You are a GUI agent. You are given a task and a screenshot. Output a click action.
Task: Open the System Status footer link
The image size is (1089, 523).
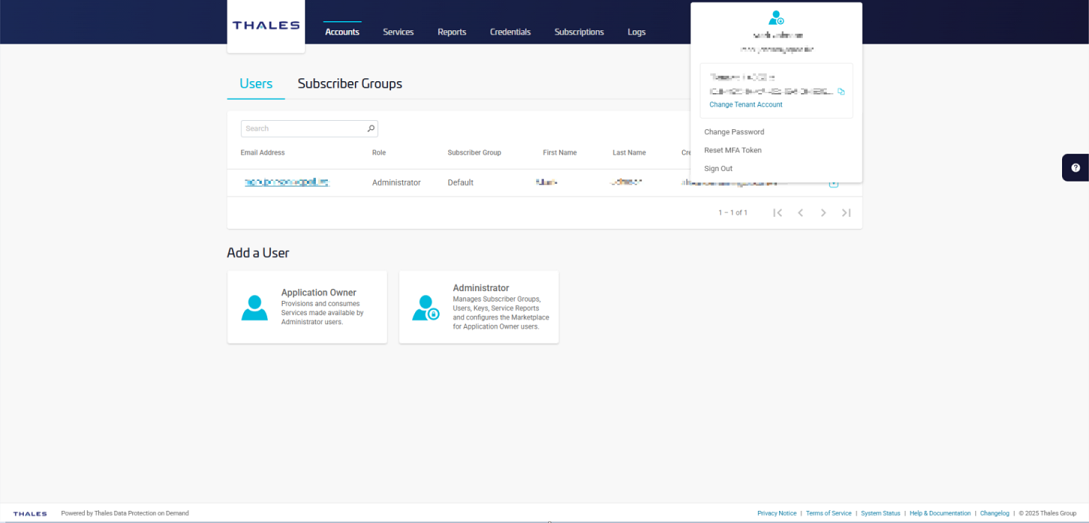[880, 513]
